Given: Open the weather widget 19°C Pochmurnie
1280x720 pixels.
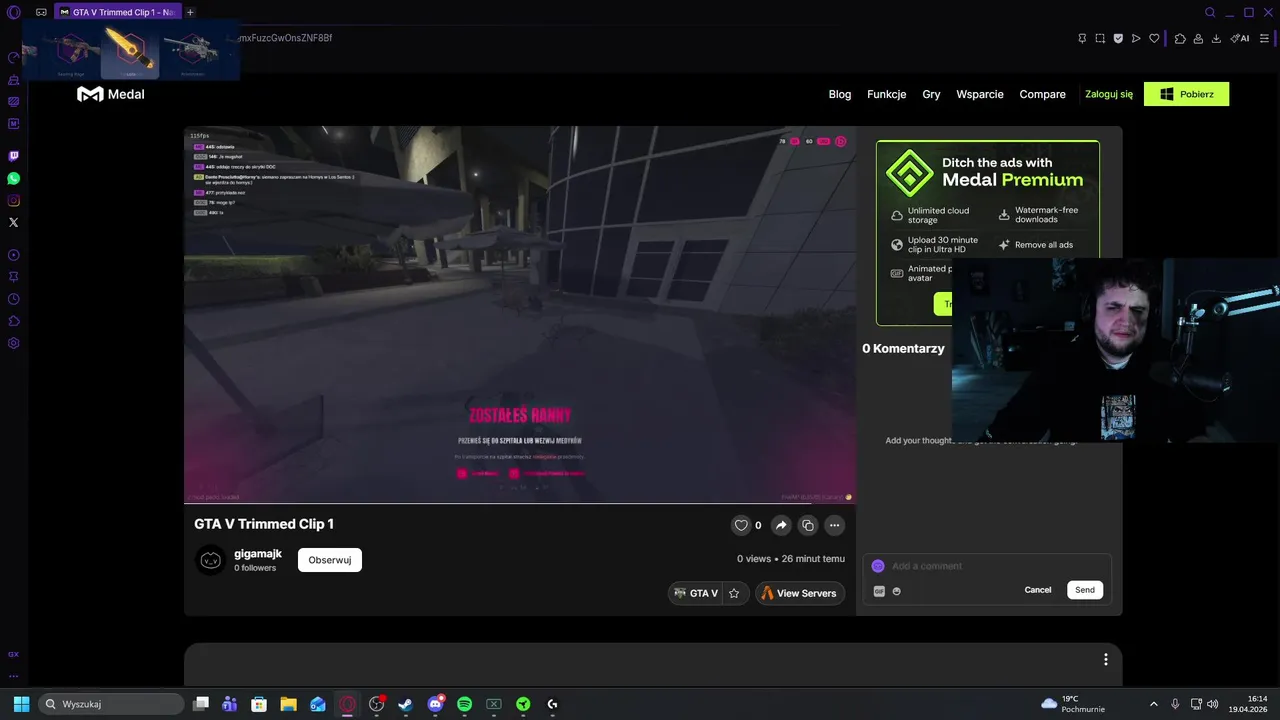Looking at the screenshot, I should [1073, 704].
